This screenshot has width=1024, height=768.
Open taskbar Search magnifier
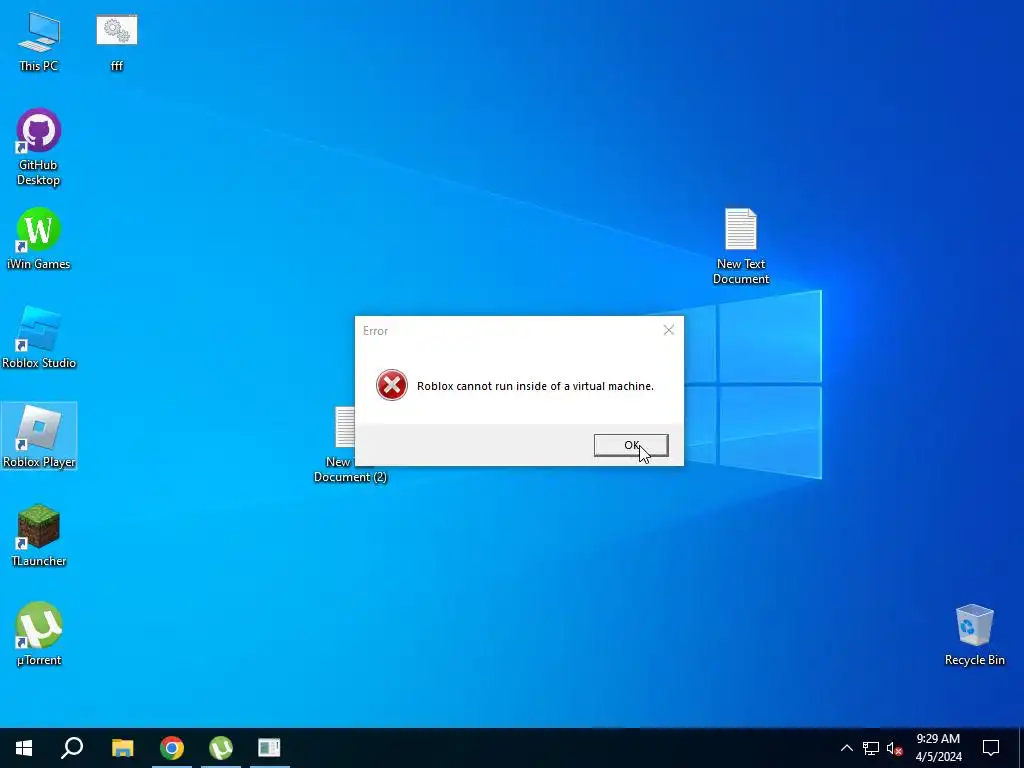tap(72, 748)
